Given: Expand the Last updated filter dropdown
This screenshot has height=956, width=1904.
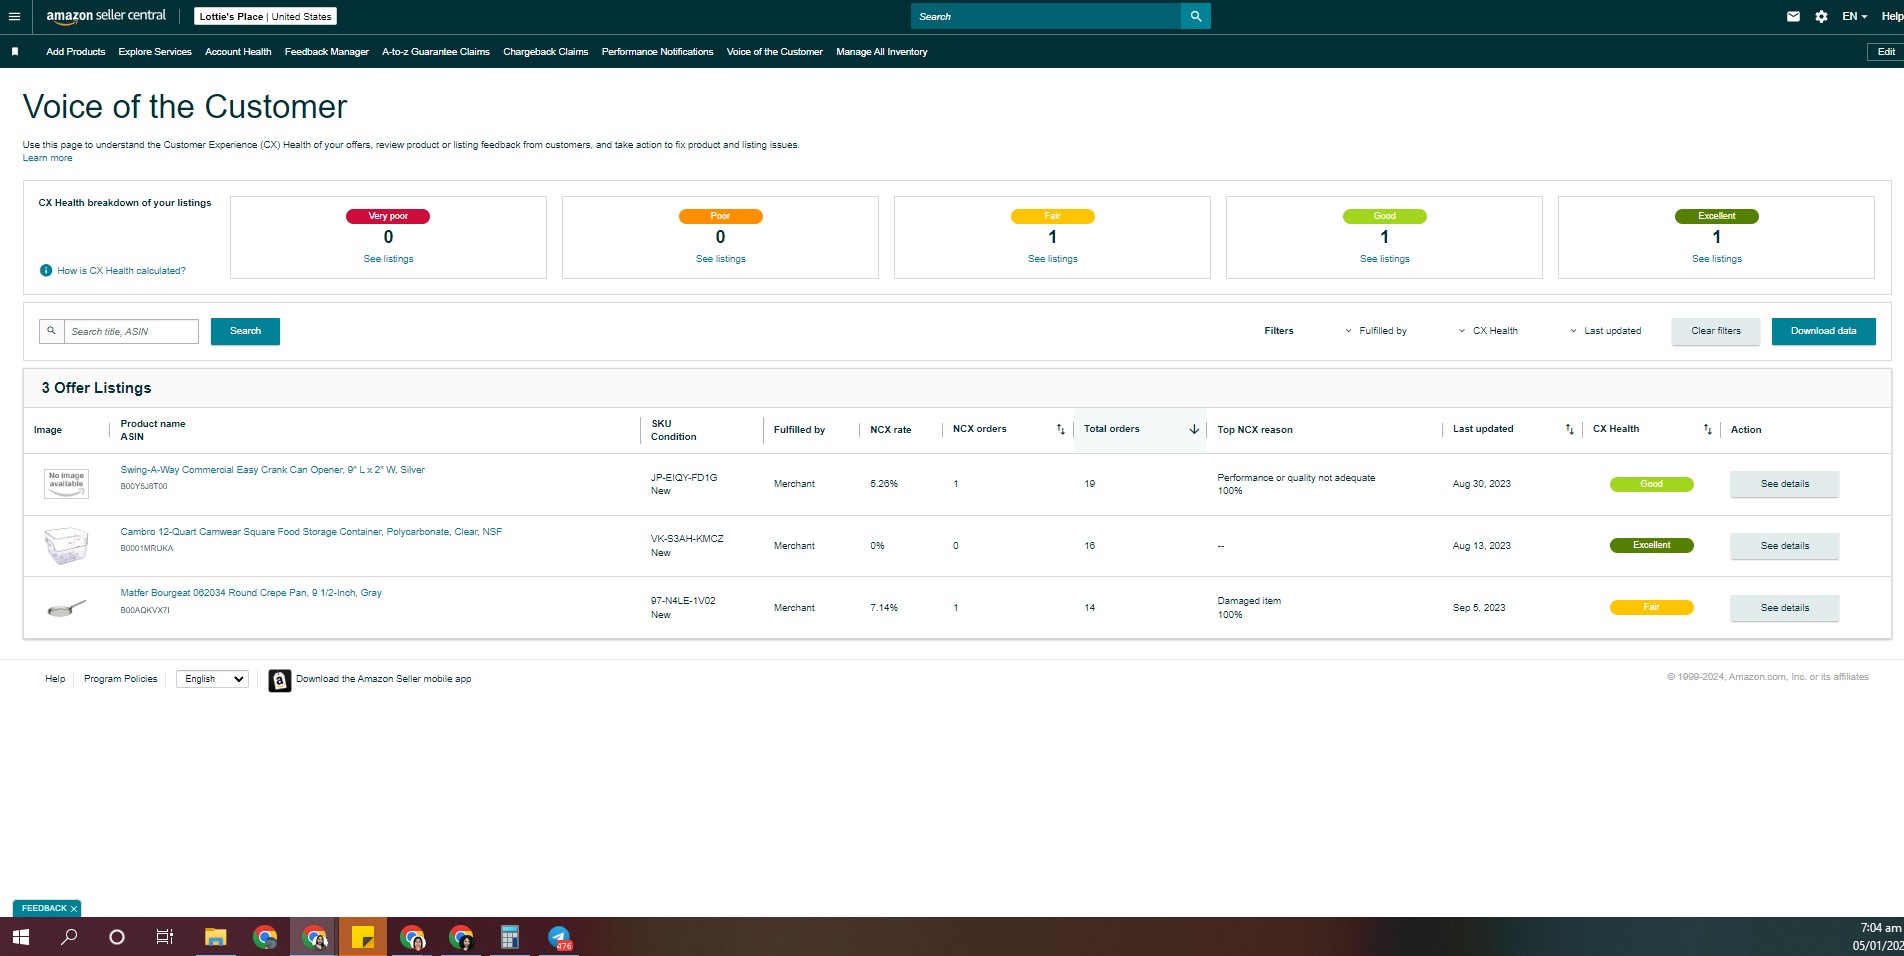Looking at the screenshot, I should tap(1605, 331).
